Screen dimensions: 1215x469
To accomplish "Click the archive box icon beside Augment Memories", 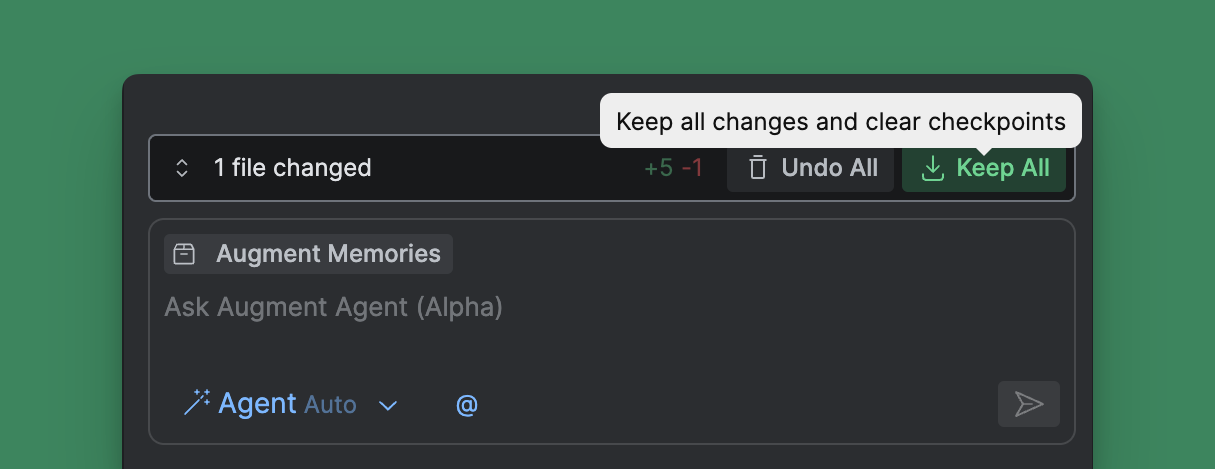I will coord(184,254).
